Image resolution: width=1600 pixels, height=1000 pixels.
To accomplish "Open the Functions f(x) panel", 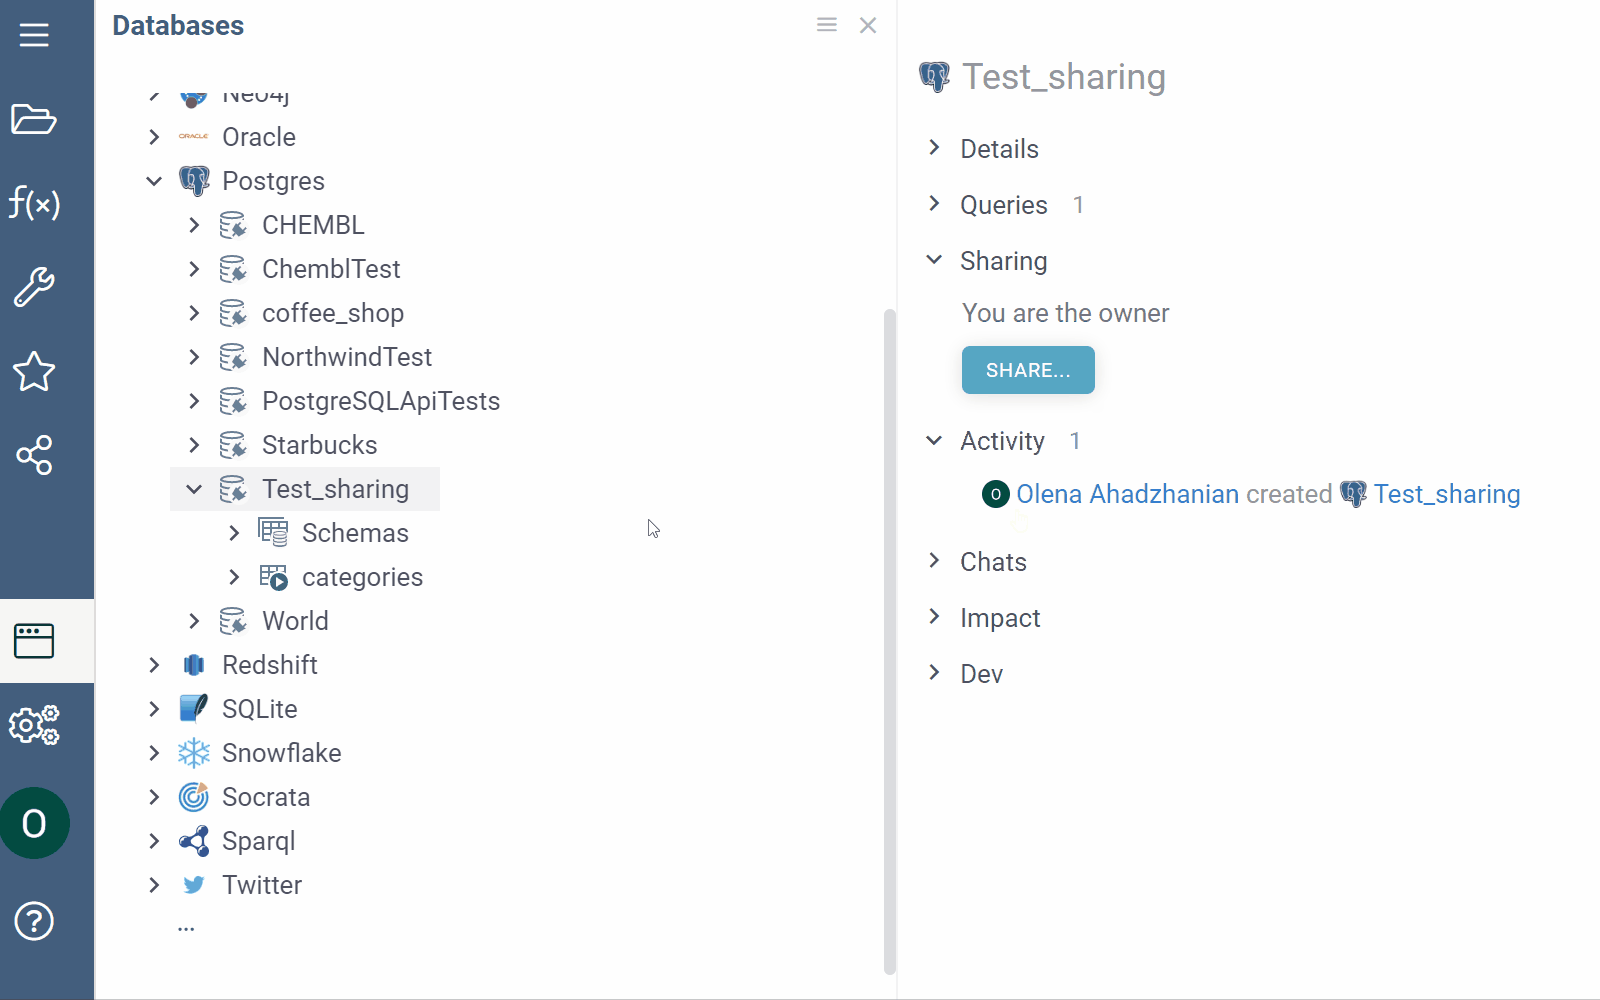I will point(34,204).
